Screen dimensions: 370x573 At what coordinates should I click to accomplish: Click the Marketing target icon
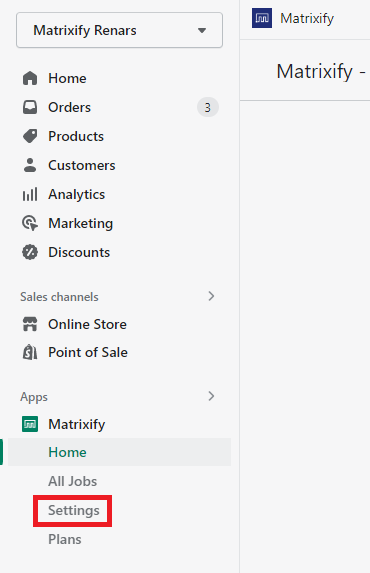point(30,223)
